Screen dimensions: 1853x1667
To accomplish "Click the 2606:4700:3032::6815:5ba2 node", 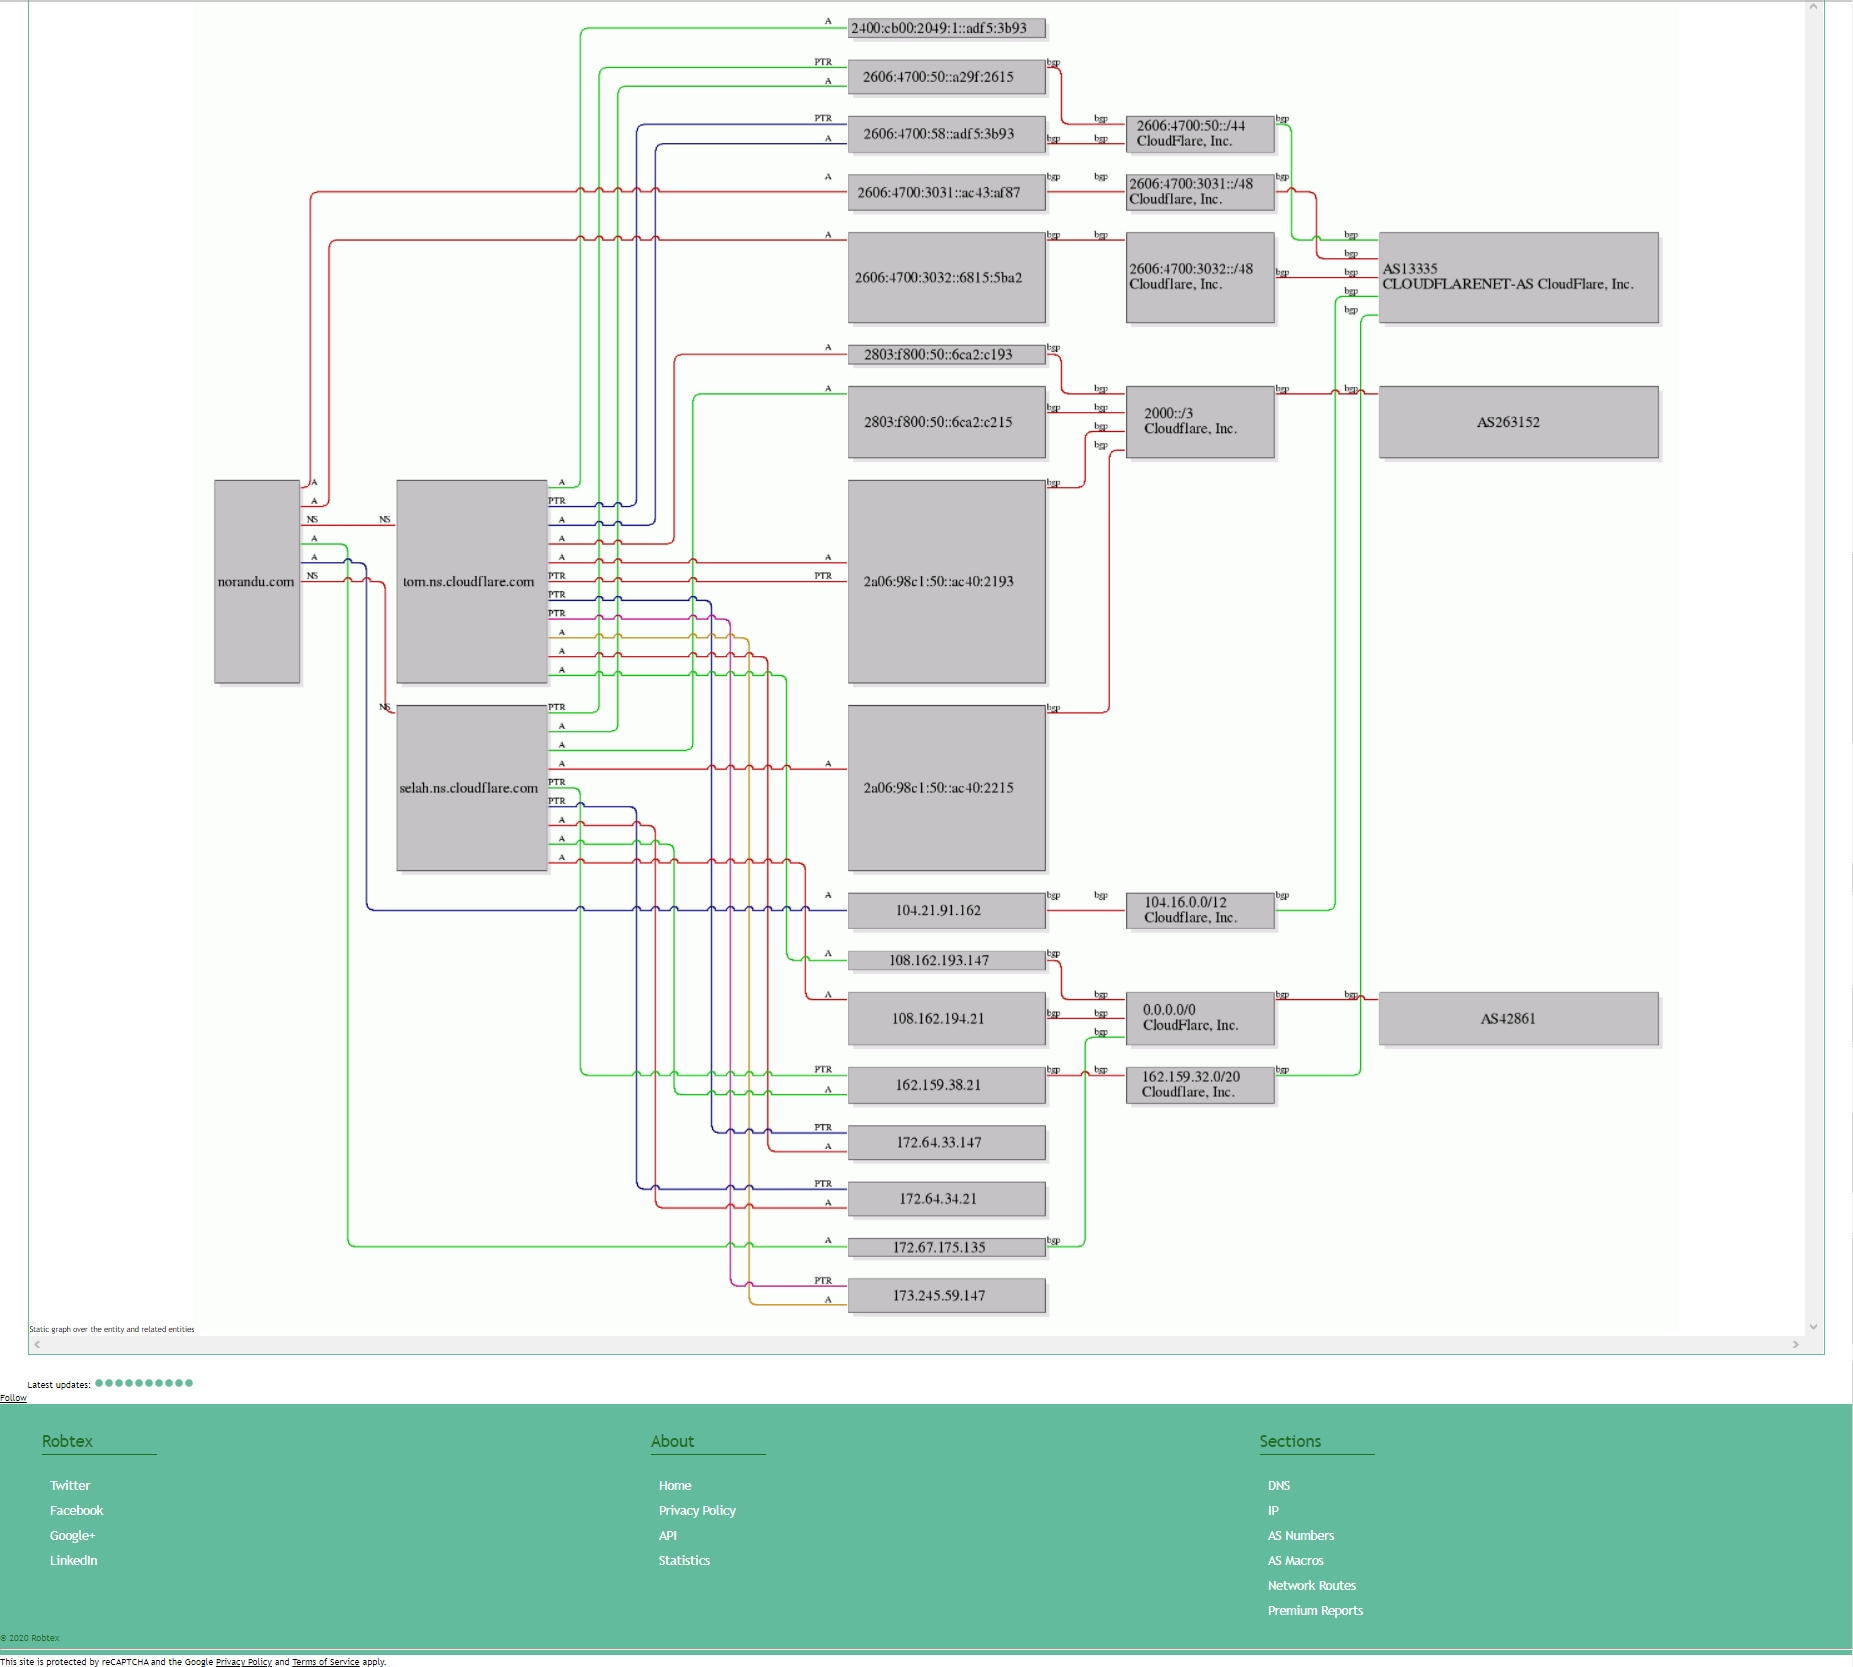I will 947,277.
